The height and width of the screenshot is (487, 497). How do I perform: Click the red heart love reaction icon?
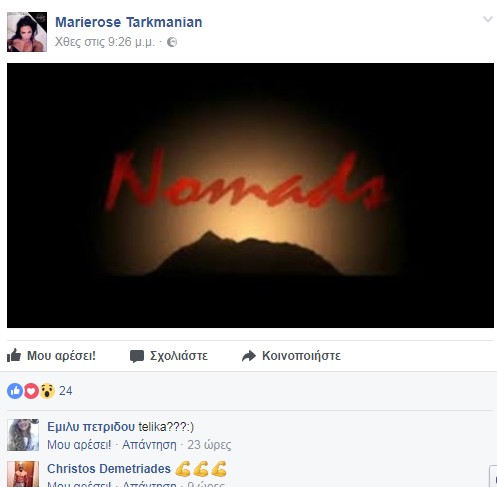[x=31, y=391]
